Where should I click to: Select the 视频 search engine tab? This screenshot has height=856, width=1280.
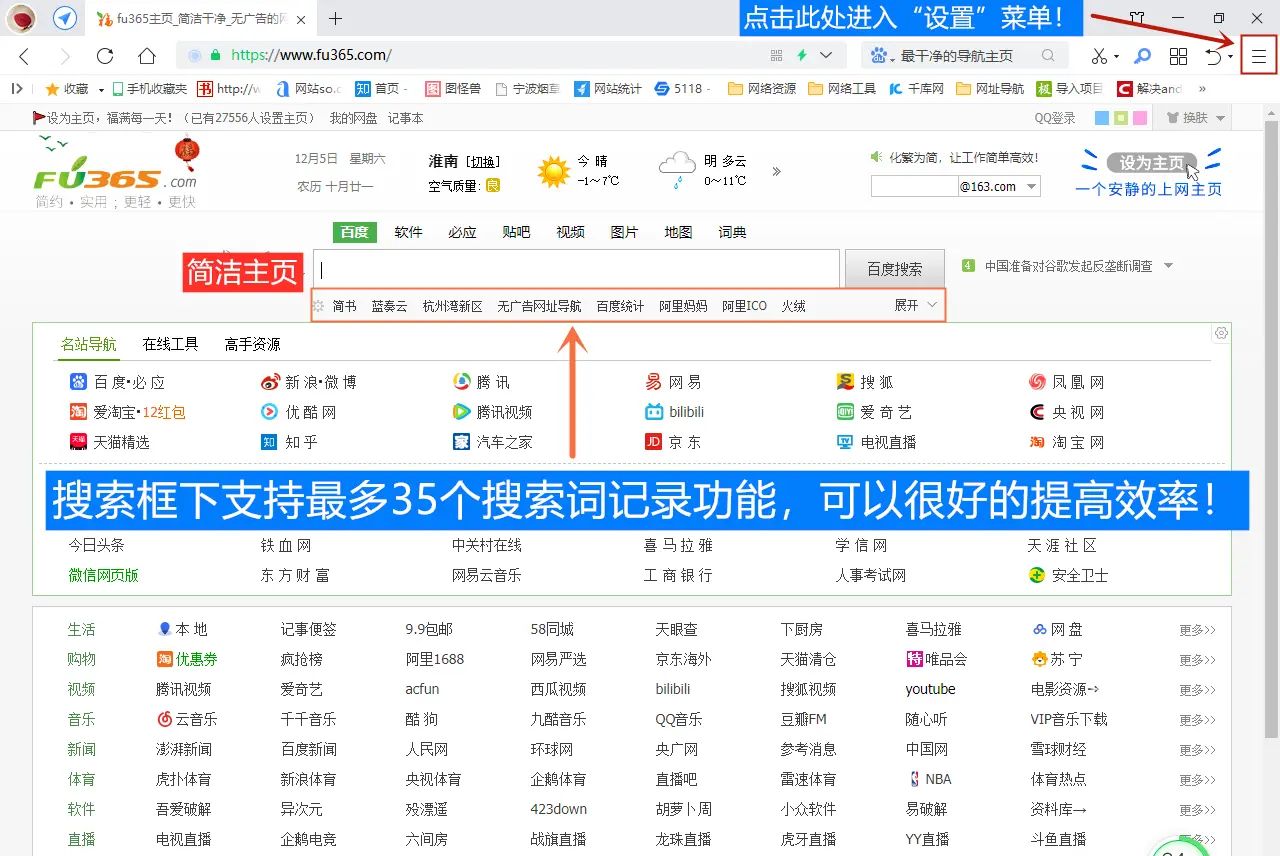(x=570, y=232)
